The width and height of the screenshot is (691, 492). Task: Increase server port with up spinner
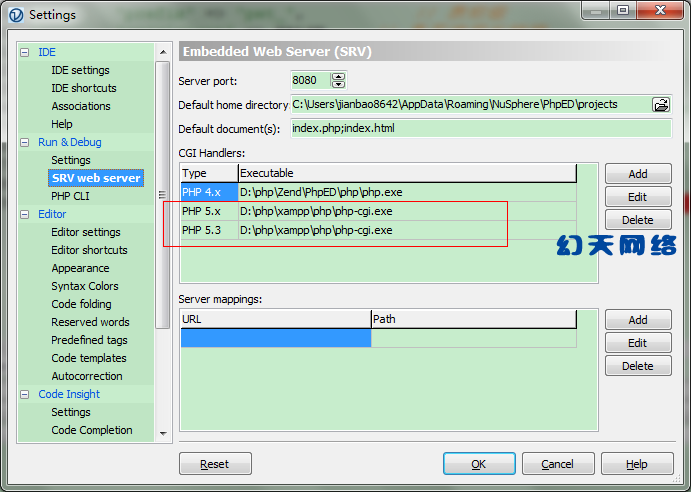coord(338,76)
